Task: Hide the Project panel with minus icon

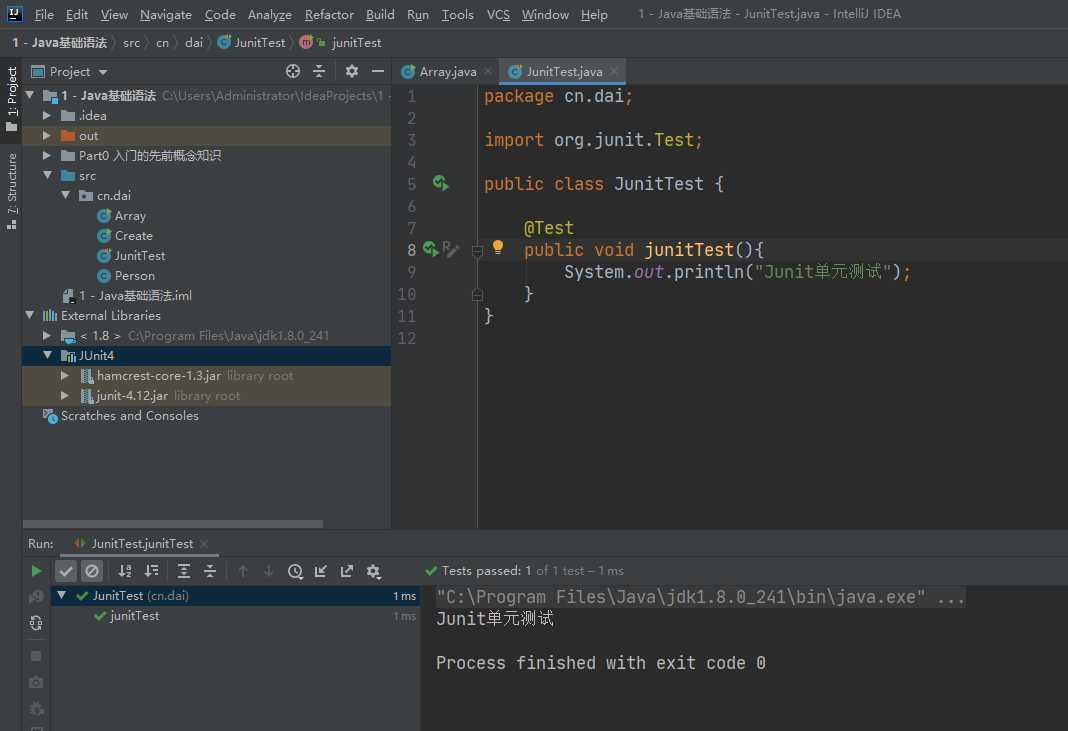Action: pos(378,71)
